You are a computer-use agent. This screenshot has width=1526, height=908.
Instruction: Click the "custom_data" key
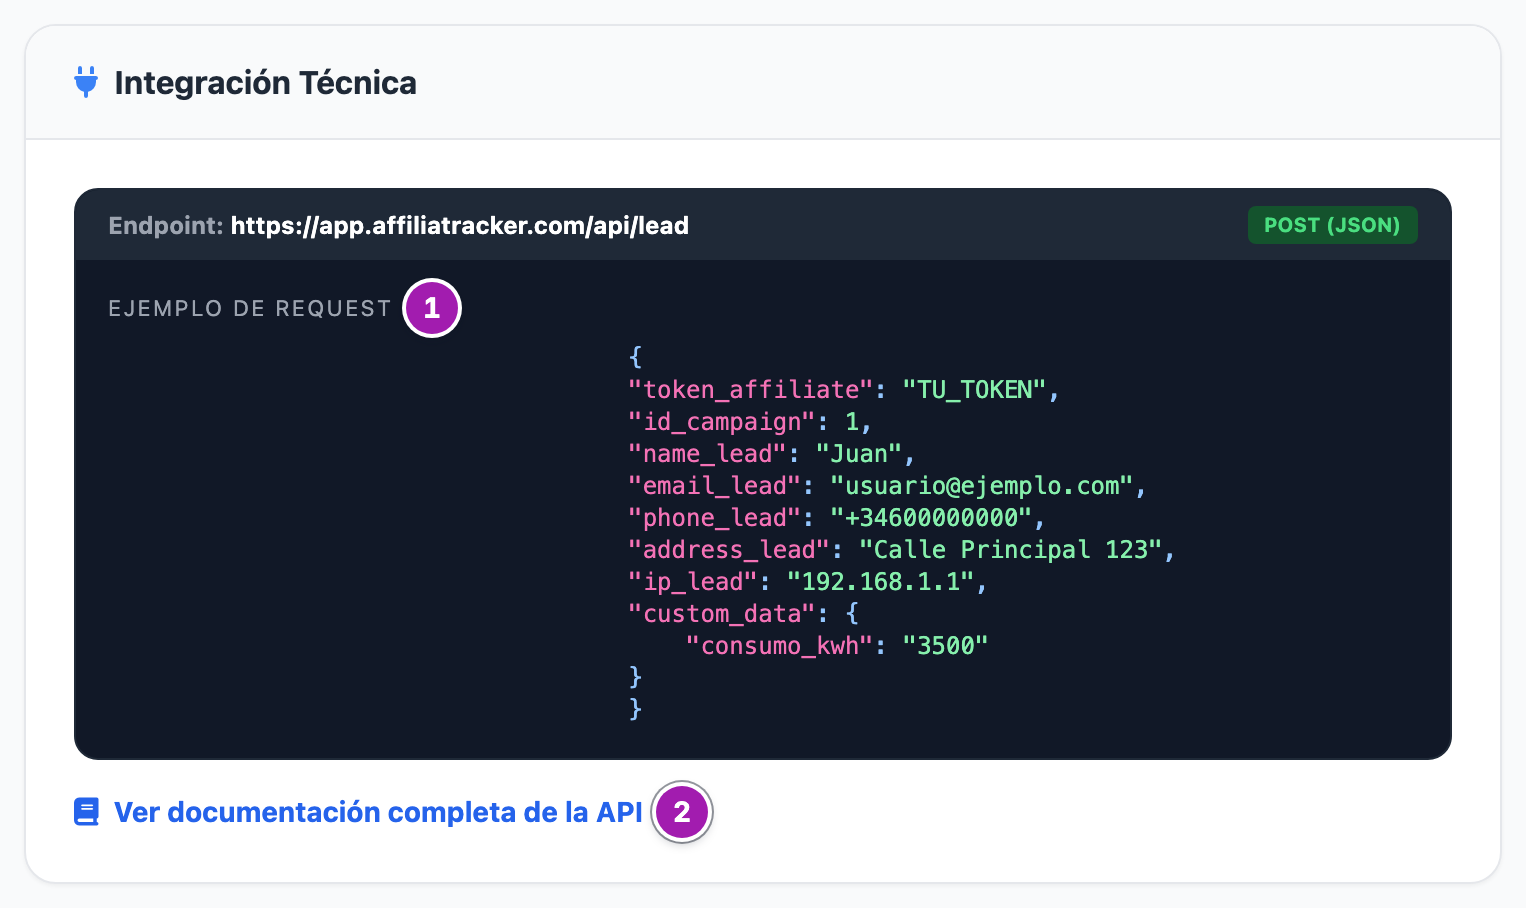[x=722, y=614]
